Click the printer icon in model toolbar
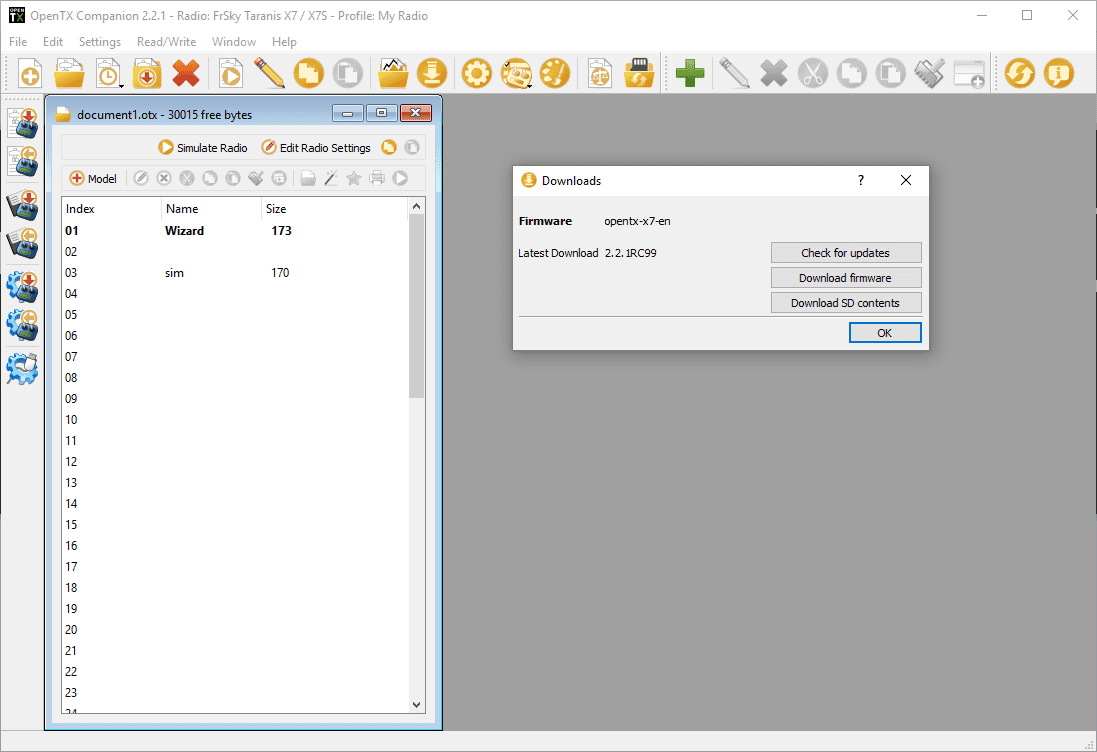 pos(377,178)
